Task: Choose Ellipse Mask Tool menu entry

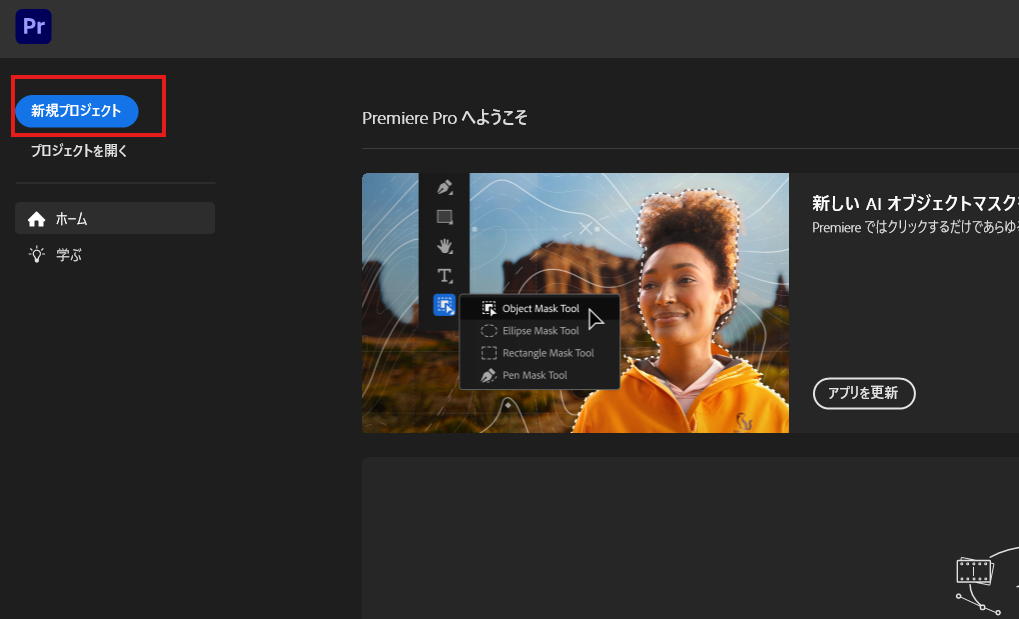Action: pos(540,331)
